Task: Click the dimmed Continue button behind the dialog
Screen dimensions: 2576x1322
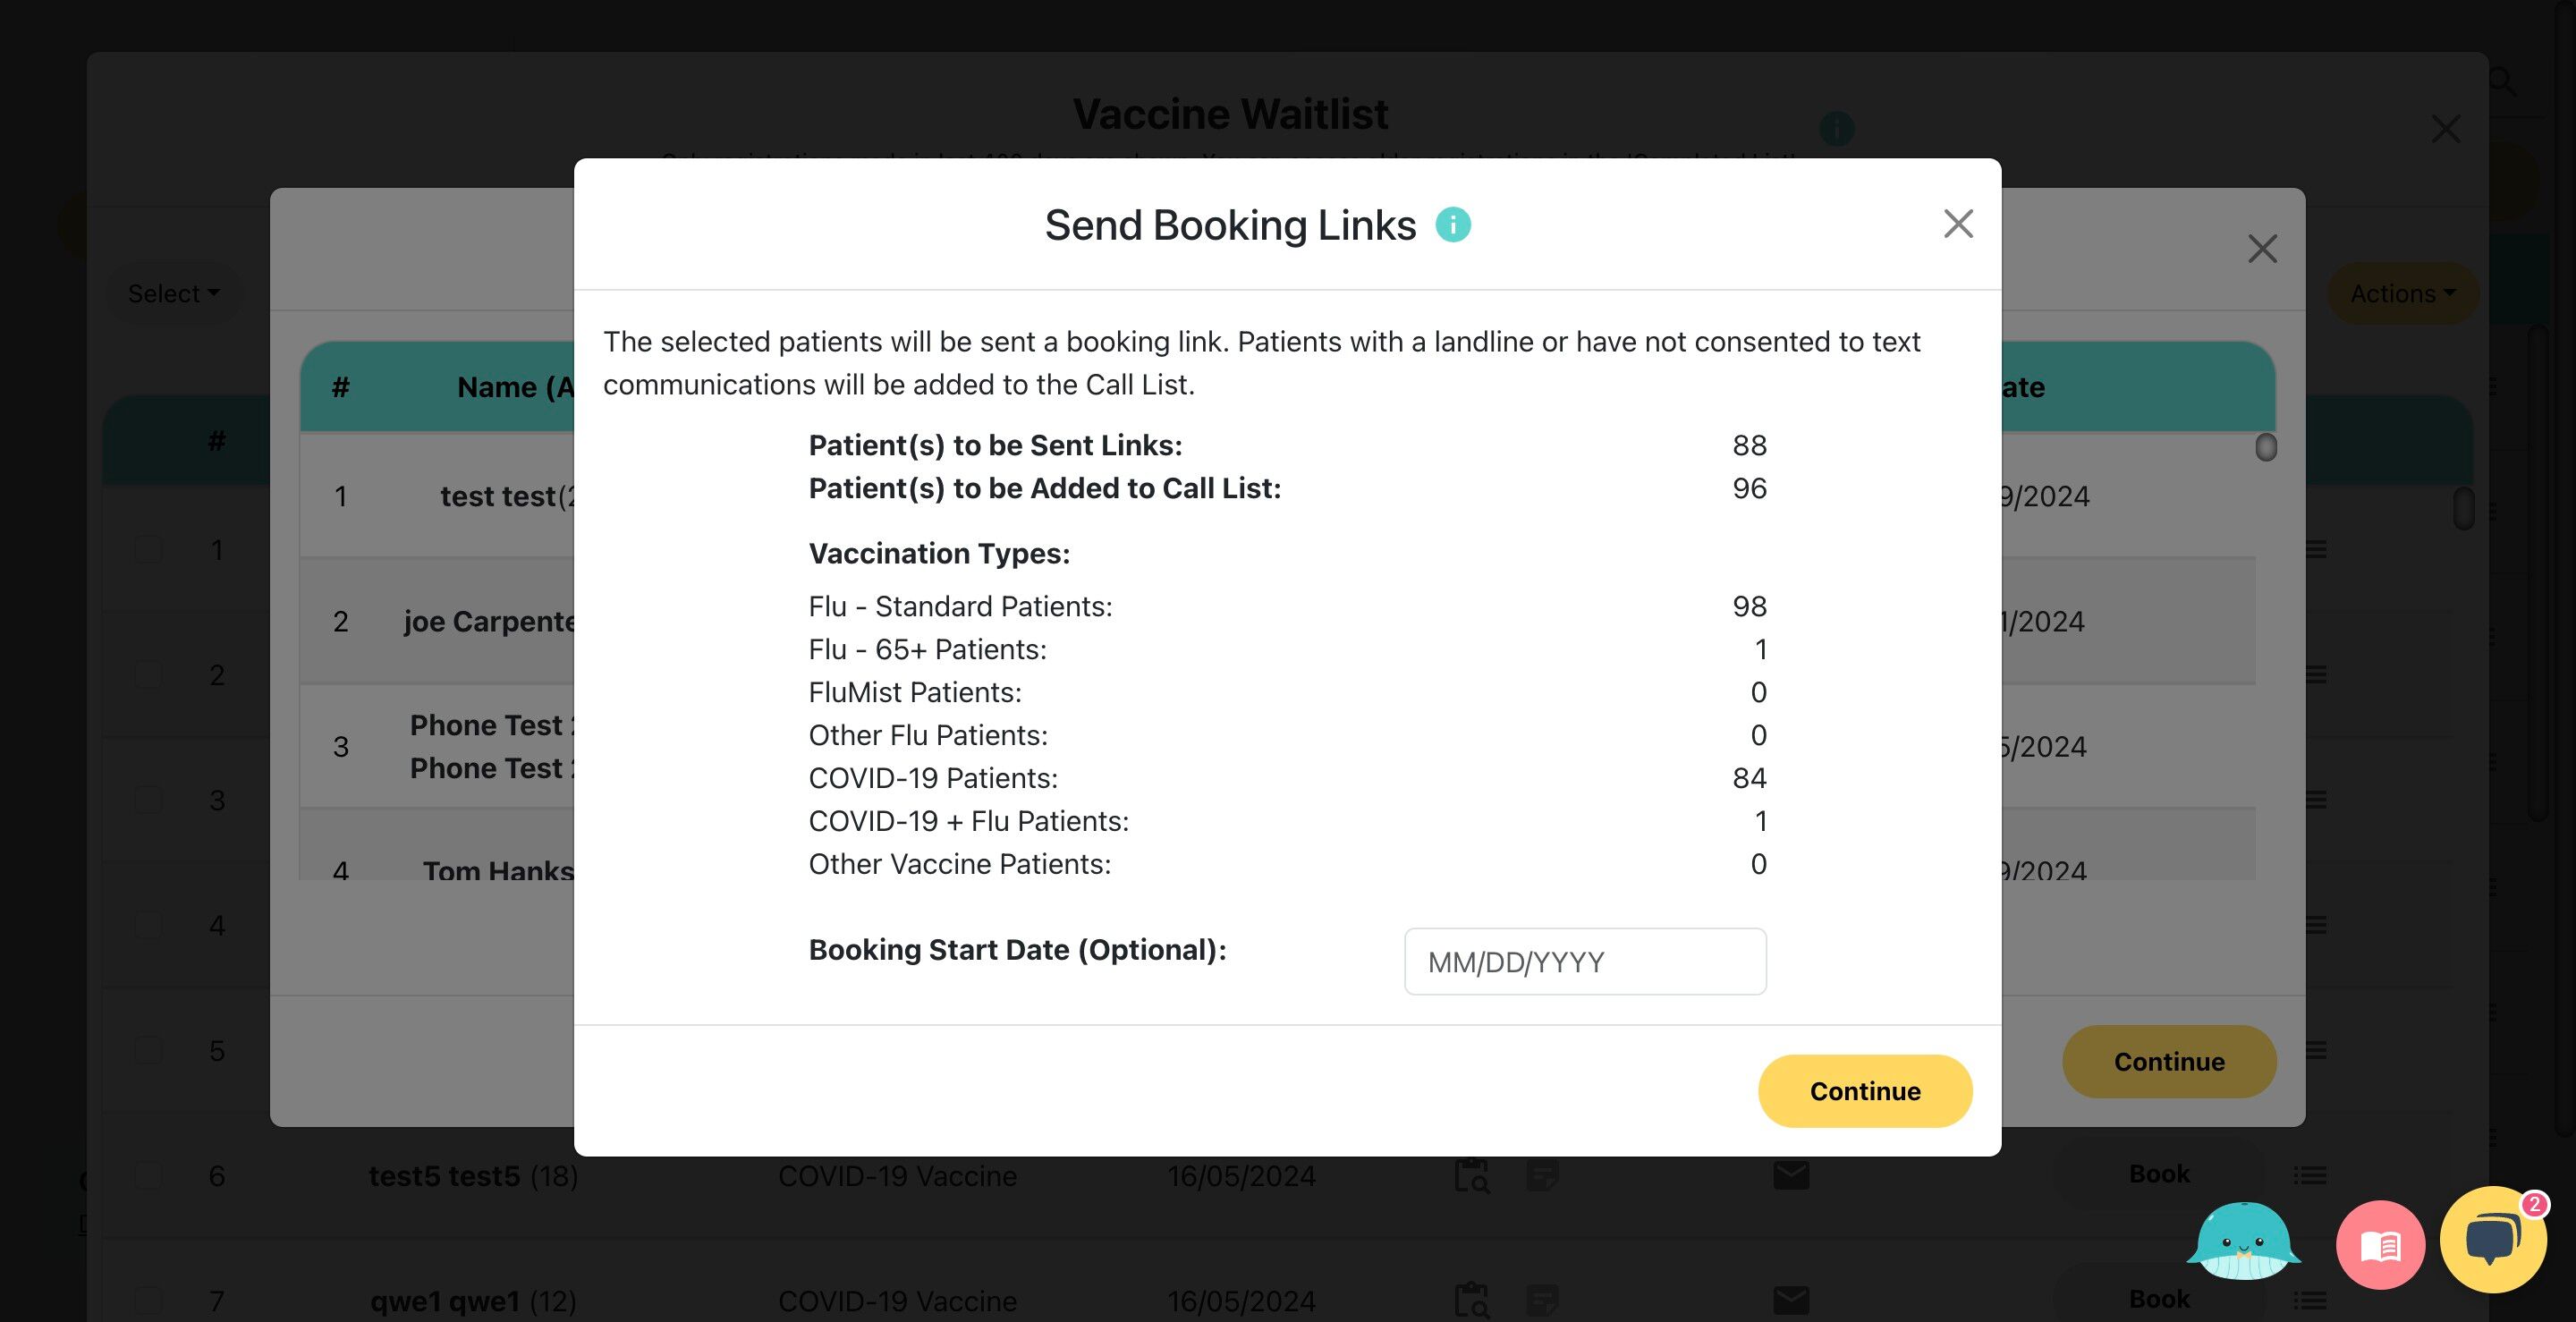Action: [x=2169, y=1061]
